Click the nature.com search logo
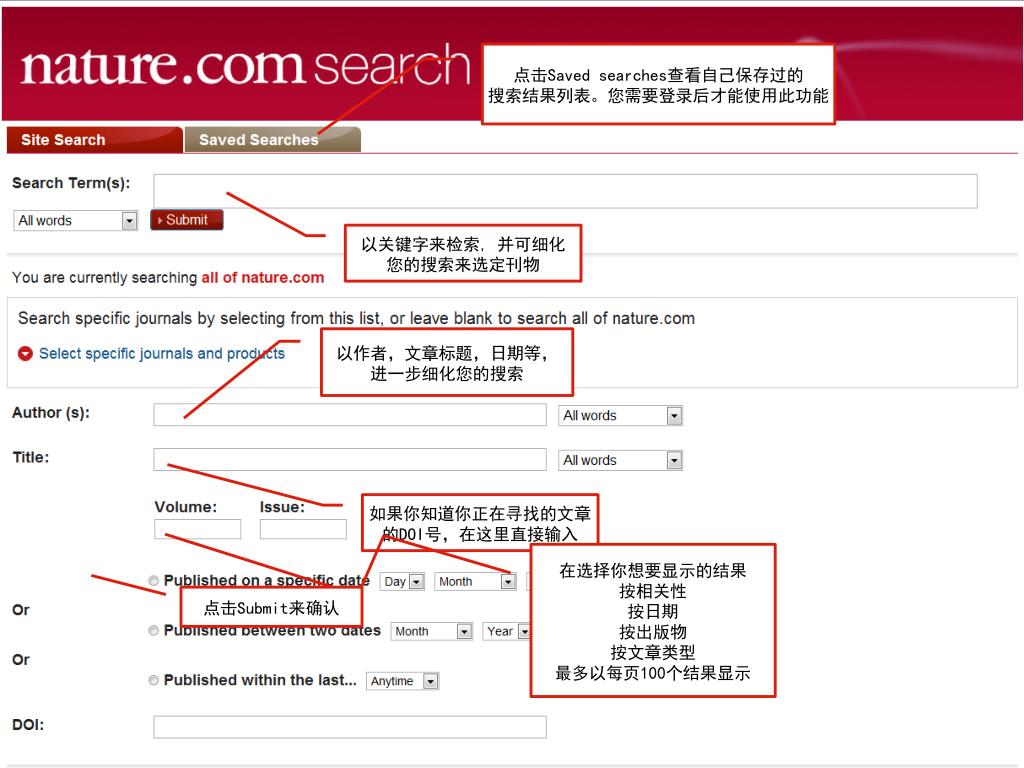 (245, 65)
